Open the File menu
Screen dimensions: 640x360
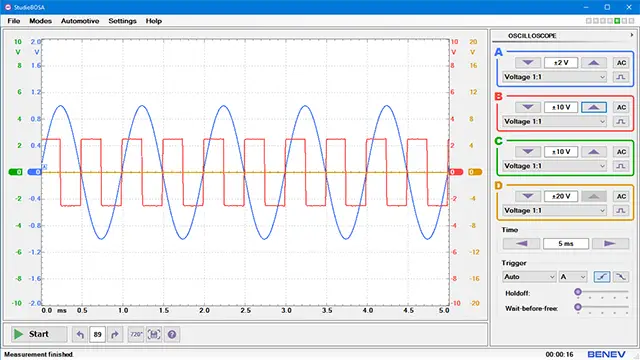click(x=13, y=21)
